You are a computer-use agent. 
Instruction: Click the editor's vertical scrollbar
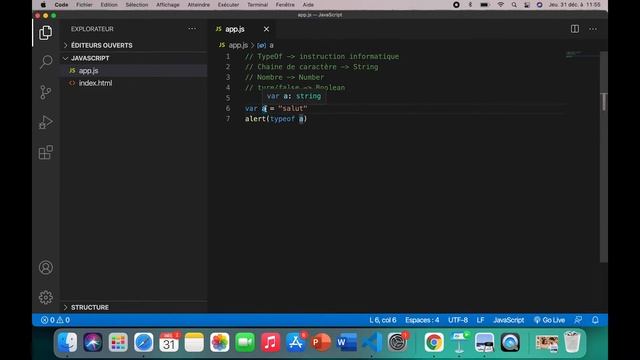[604, 157]
